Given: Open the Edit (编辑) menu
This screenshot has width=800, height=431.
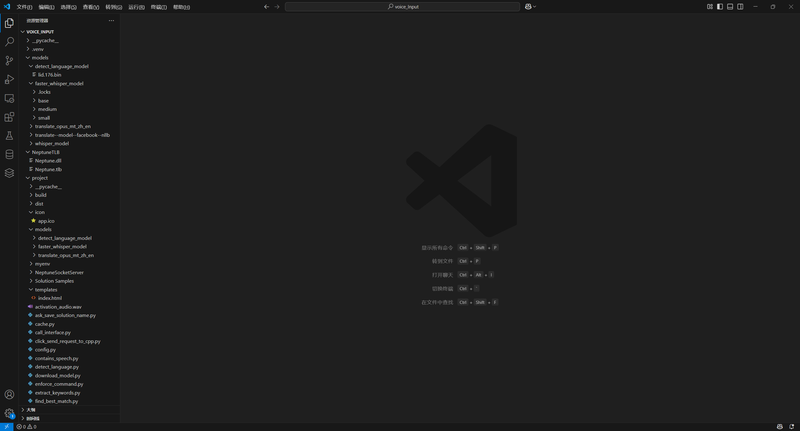Looking at the screenshot, I should coord(46,7).
